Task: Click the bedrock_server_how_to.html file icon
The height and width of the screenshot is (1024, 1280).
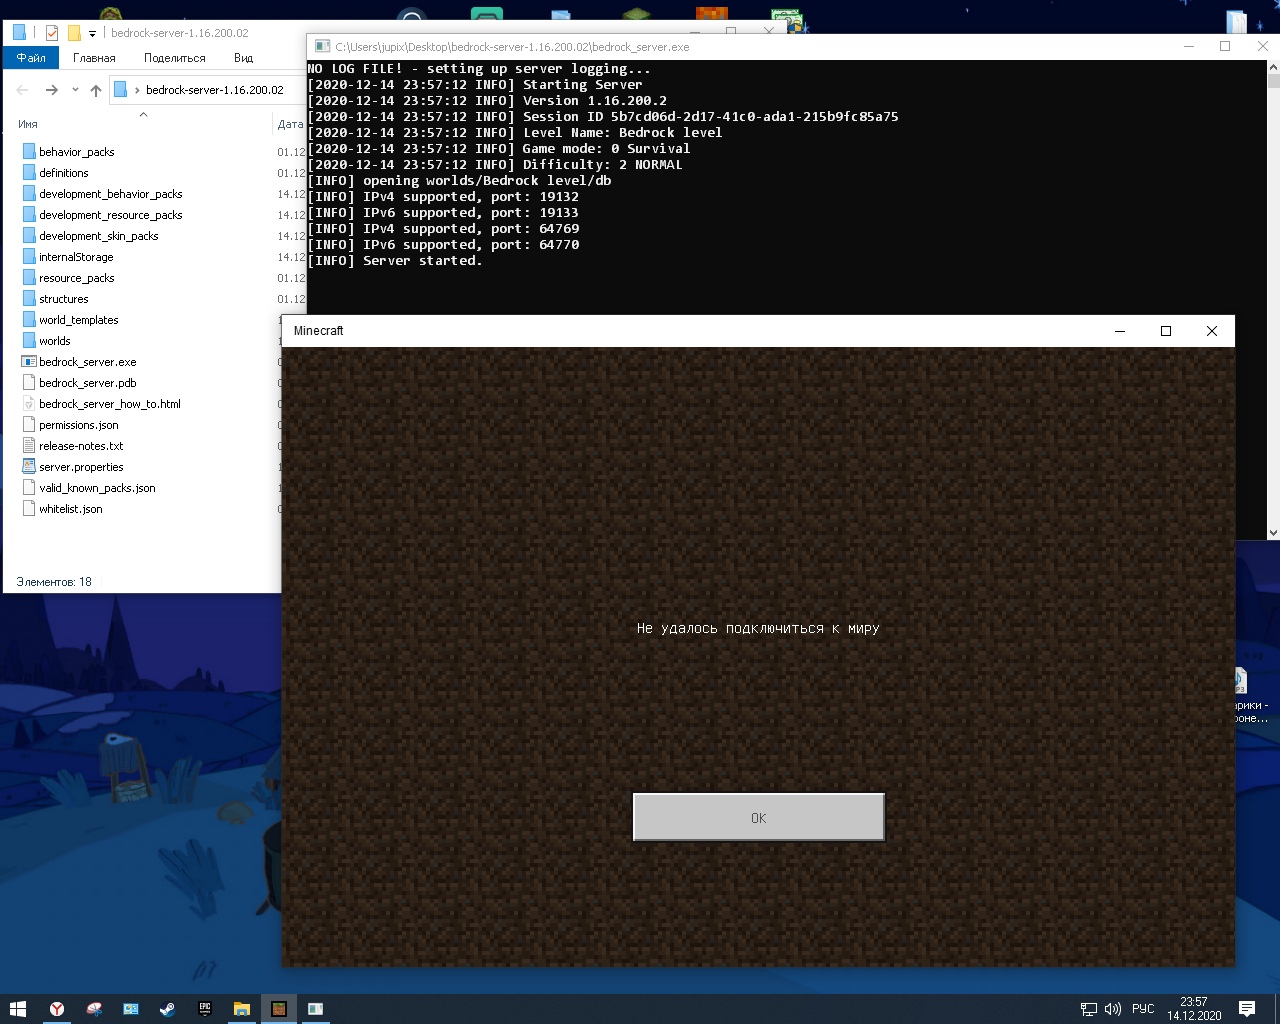Action: (x=29, y=404)
